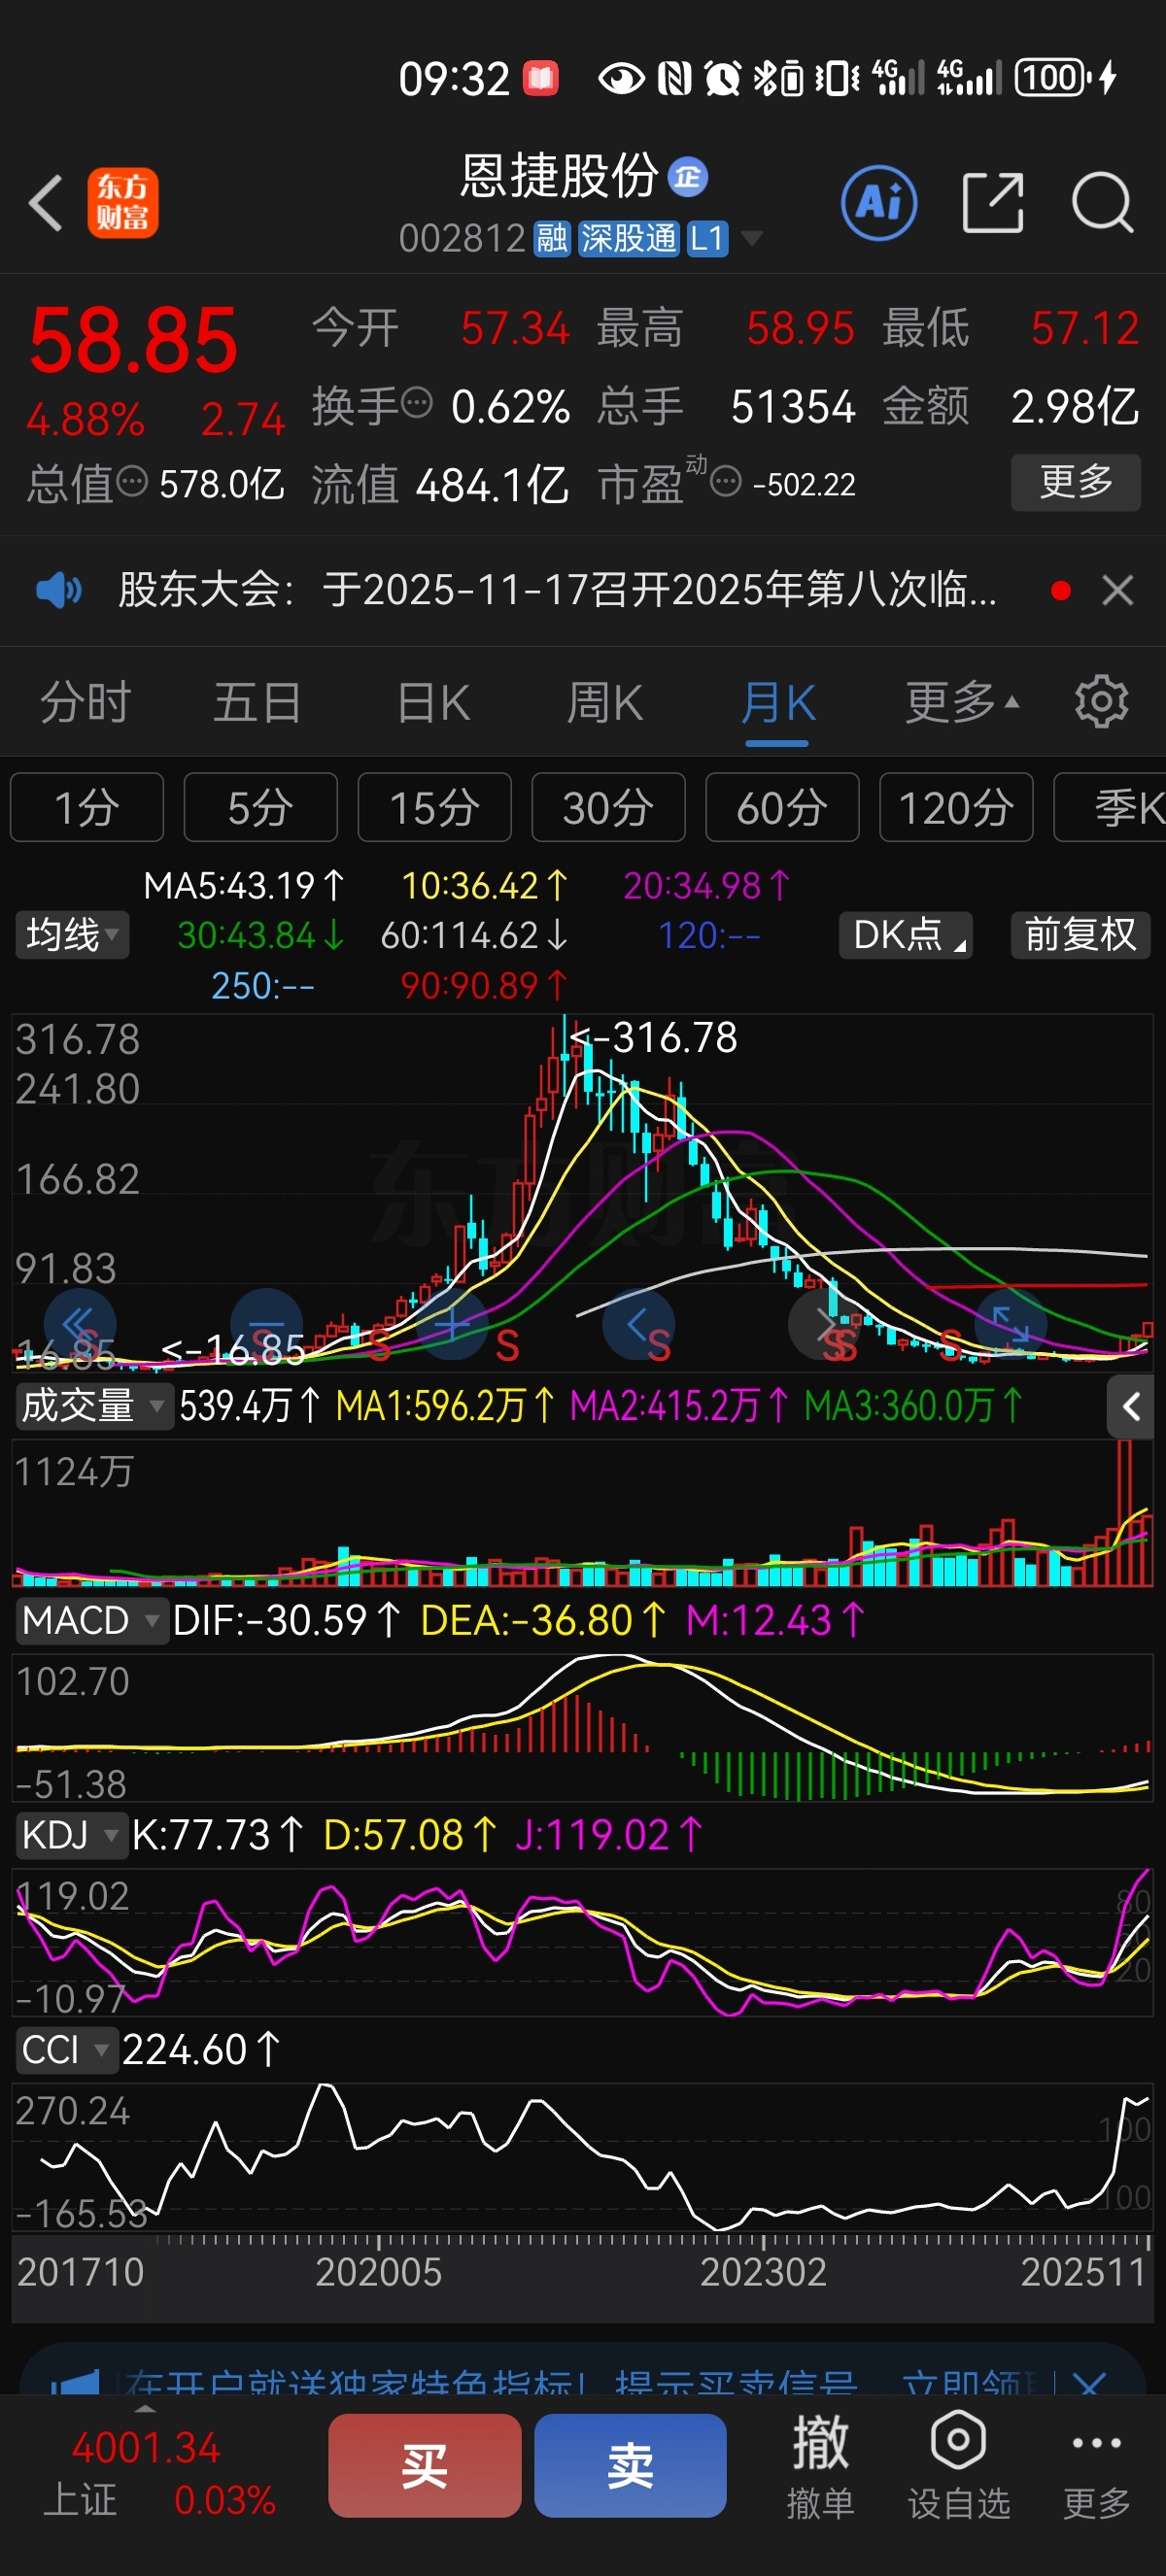
Task: Expand the stock code tags dropdown arrow
Action: 751,238
